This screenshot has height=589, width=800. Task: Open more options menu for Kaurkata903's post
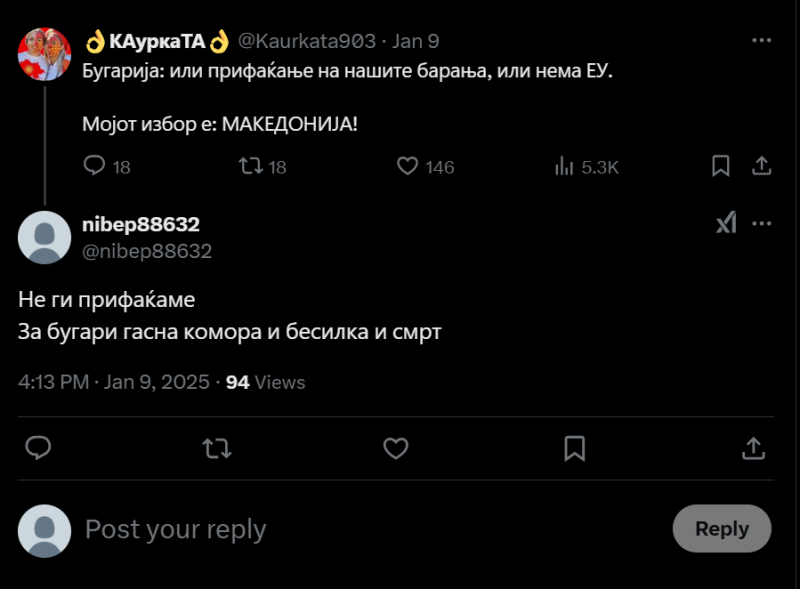[x=762, y=41]
